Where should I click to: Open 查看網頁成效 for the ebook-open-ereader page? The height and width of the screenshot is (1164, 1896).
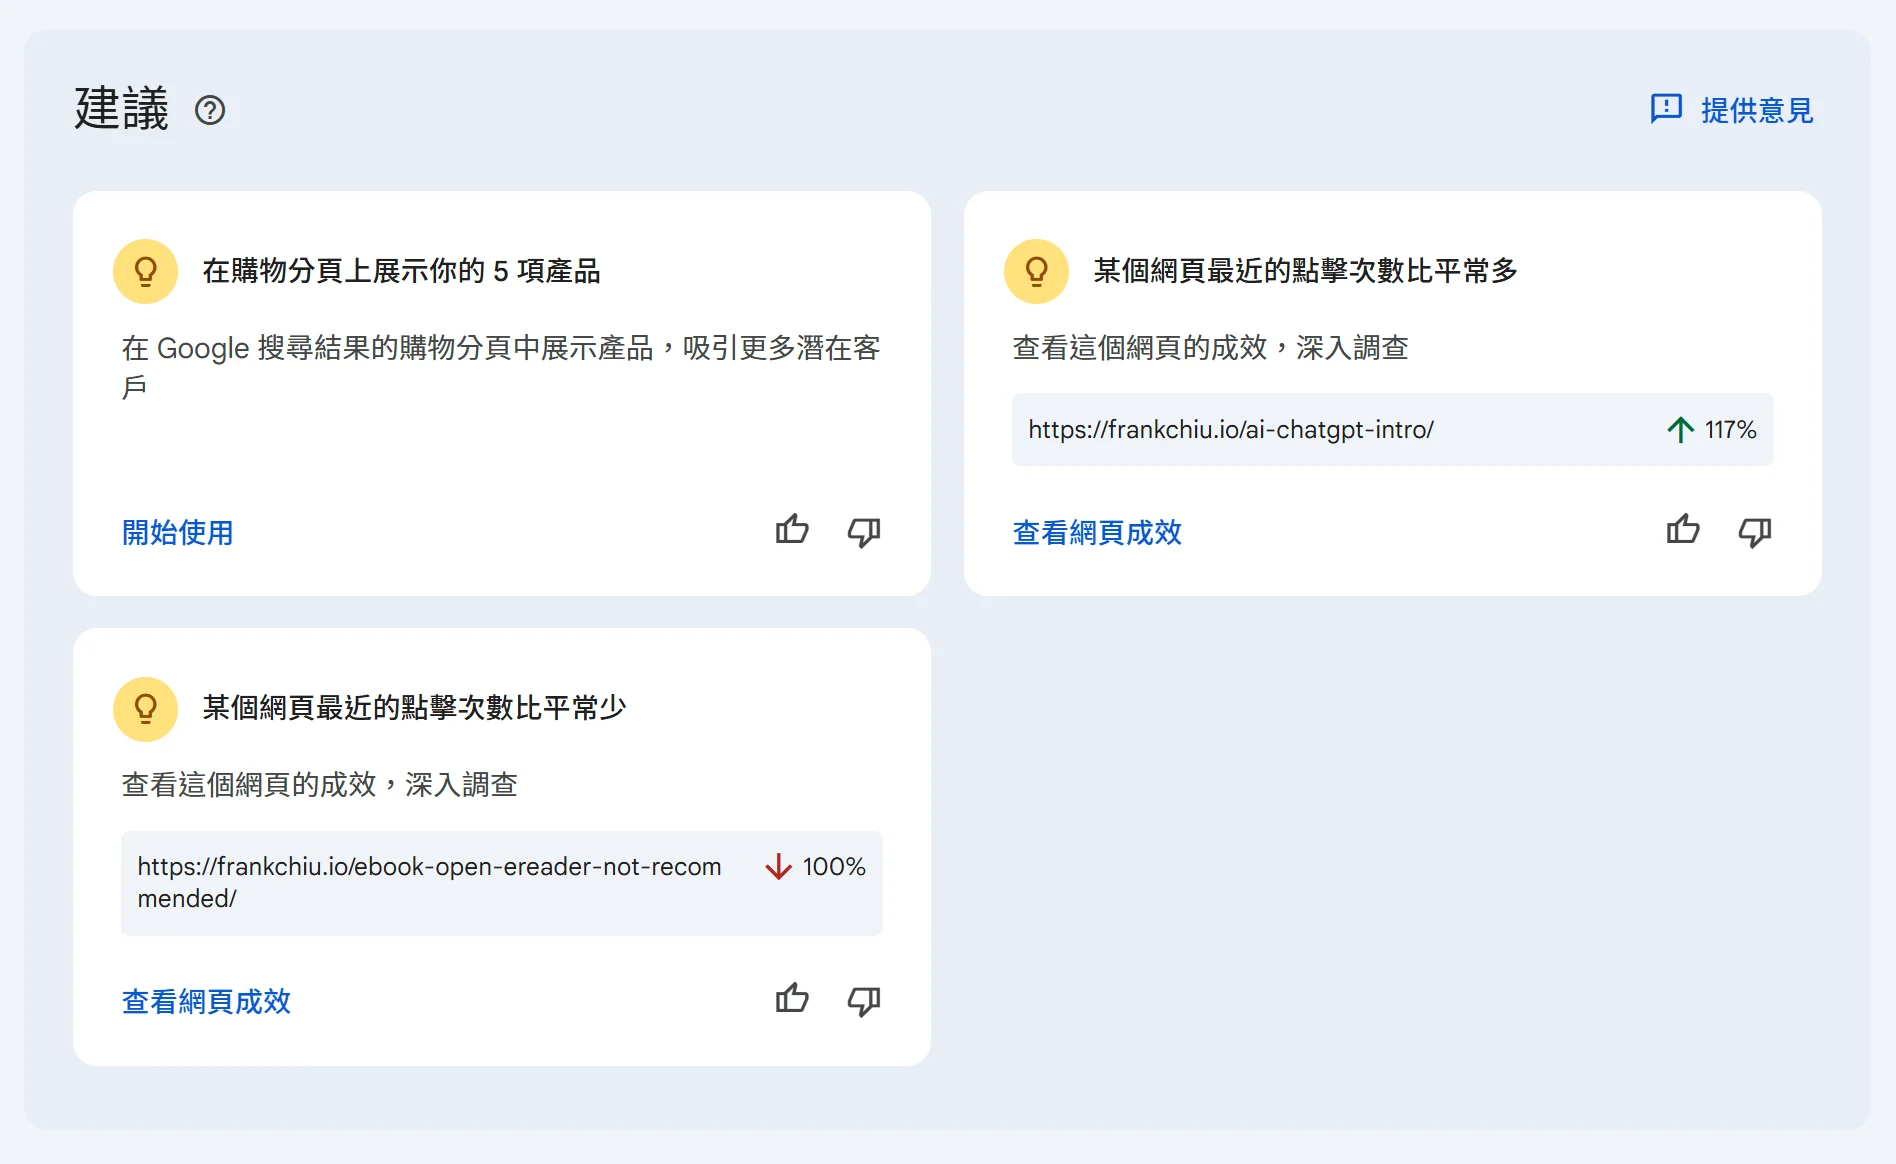tap(206, 1001)
